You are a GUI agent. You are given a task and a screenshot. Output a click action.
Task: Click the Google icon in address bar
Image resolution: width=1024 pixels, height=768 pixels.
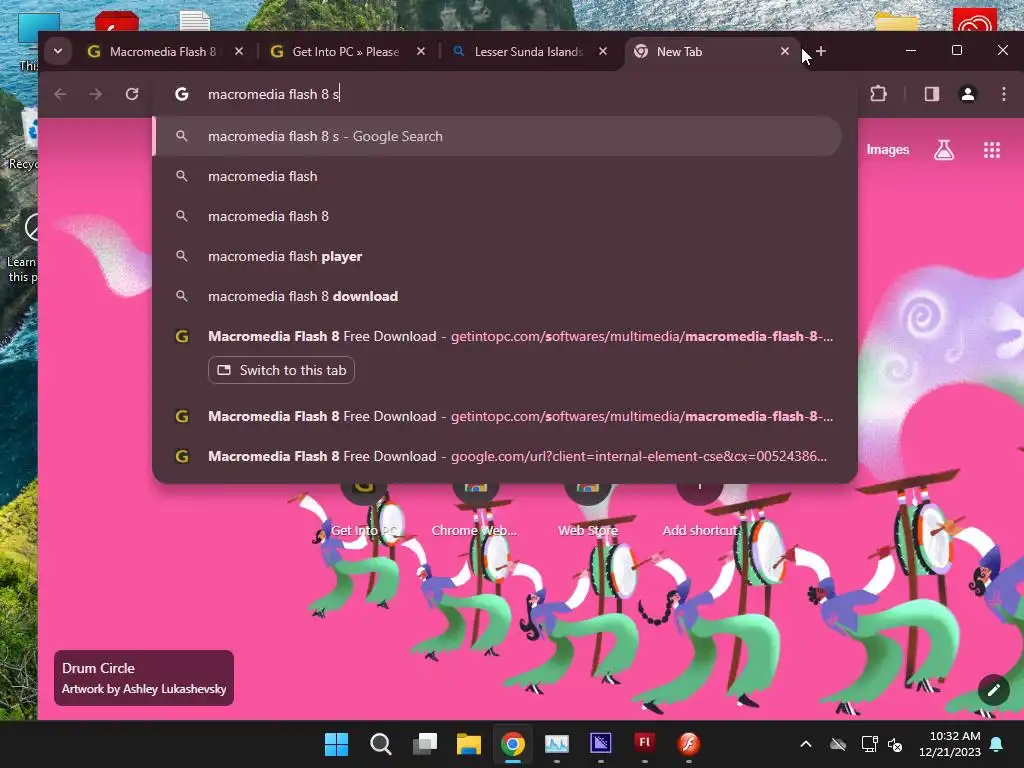[x=182, y=94]
